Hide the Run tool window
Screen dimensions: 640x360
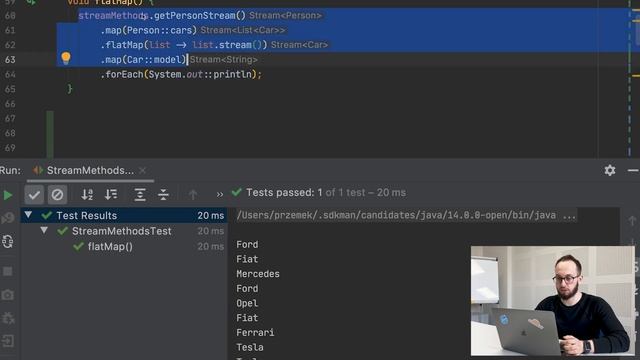tap(633, 171)
